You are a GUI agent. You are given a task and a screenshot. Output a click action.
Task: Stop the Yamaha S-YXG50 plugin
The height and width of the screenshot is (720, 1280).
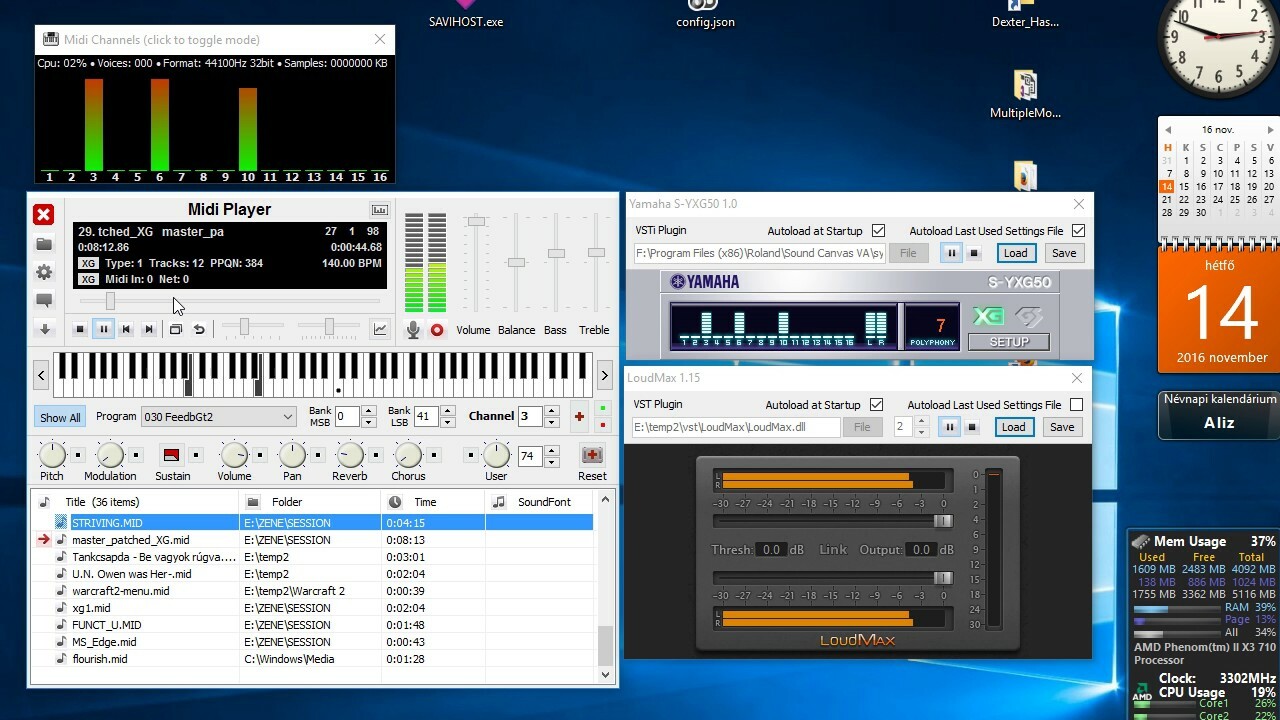click(x=974, y=253)
